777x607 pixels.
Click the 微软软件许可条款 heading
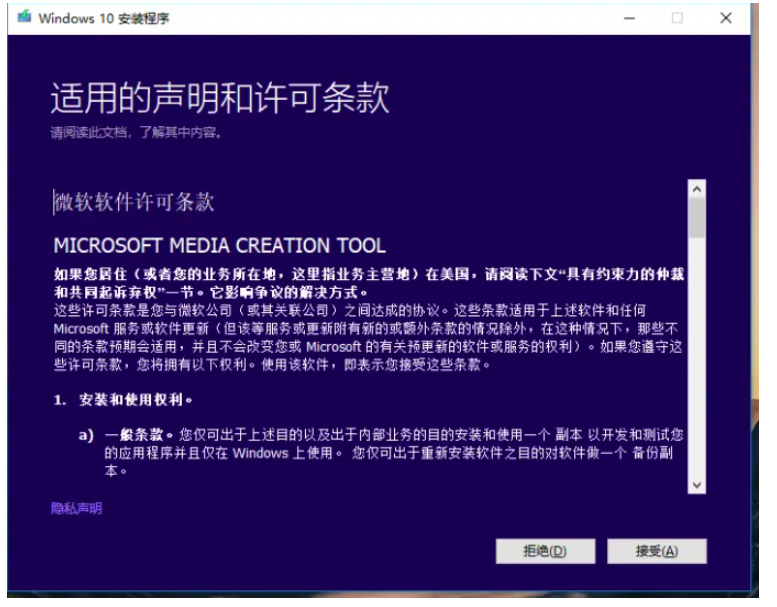[134, 202]
